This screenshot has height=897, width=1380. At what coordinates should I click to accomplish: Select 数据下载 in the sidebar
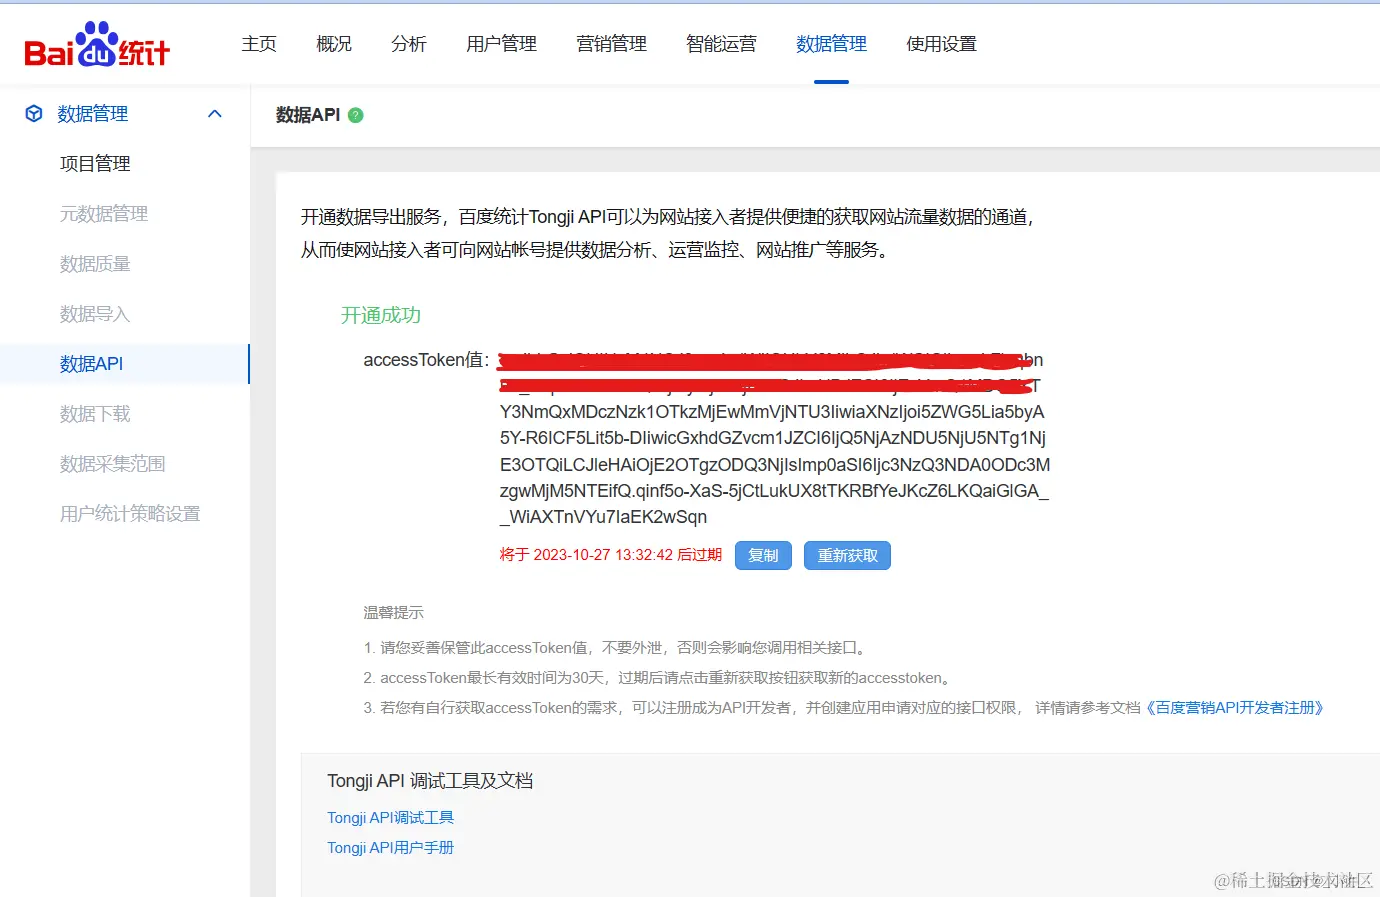95,413
